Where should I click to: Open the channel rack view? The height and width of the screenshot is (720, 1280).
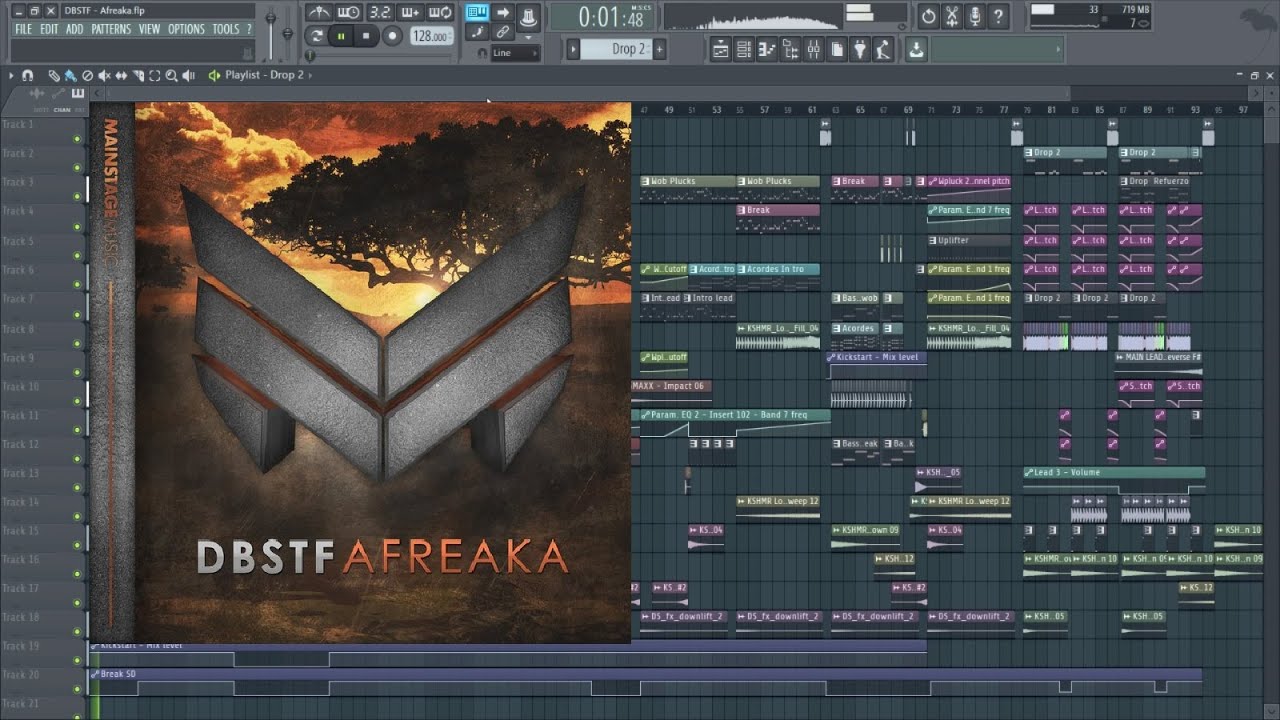[744, 49]
